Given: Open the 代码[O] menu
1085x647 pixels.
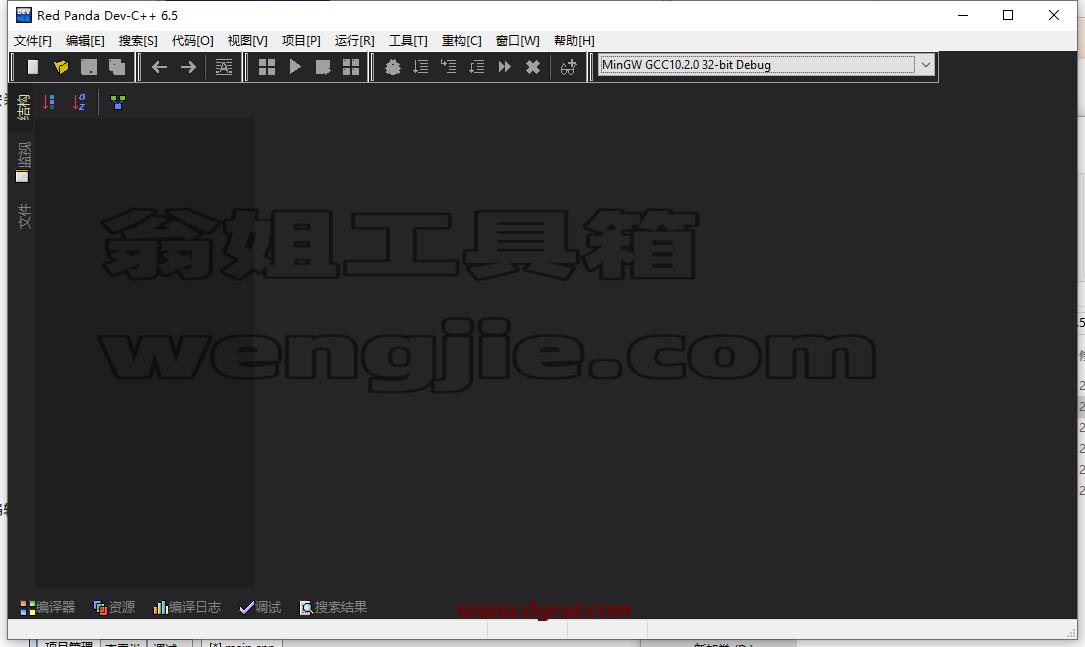Looking at the screenshot, I should point(192,41).
